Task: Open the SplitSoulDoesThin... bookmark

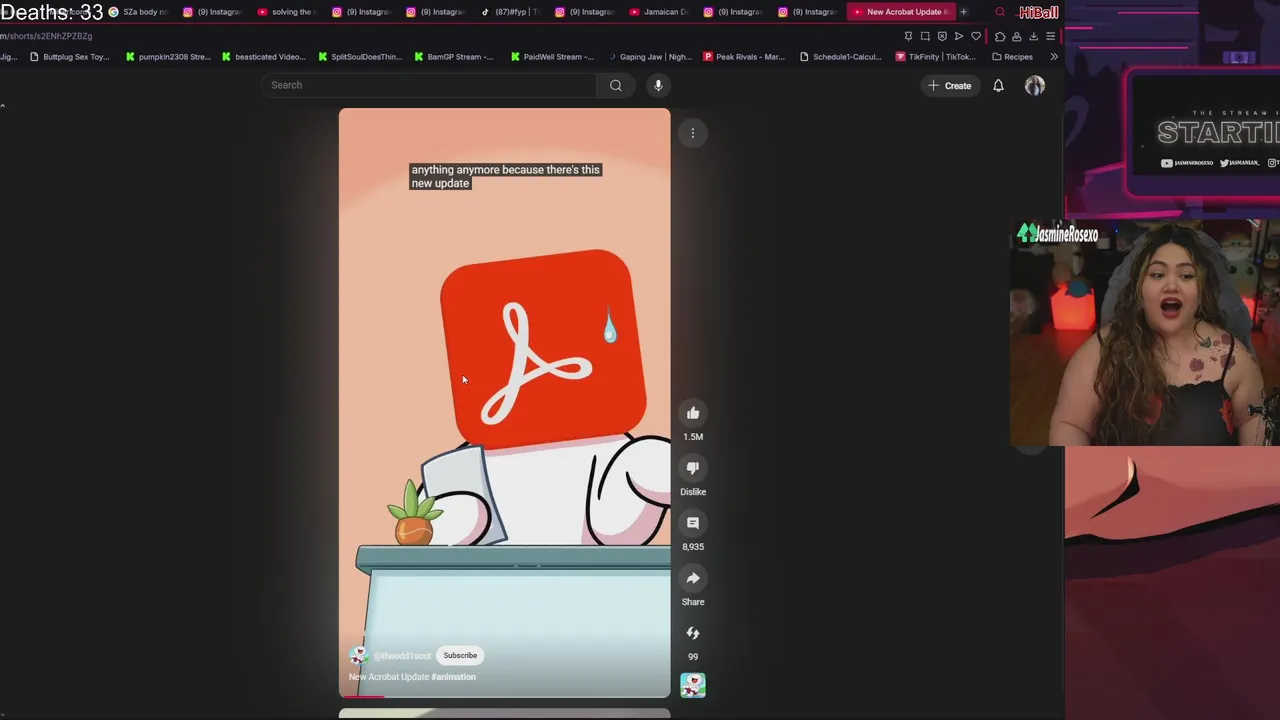Action: [x=359, y=57]
